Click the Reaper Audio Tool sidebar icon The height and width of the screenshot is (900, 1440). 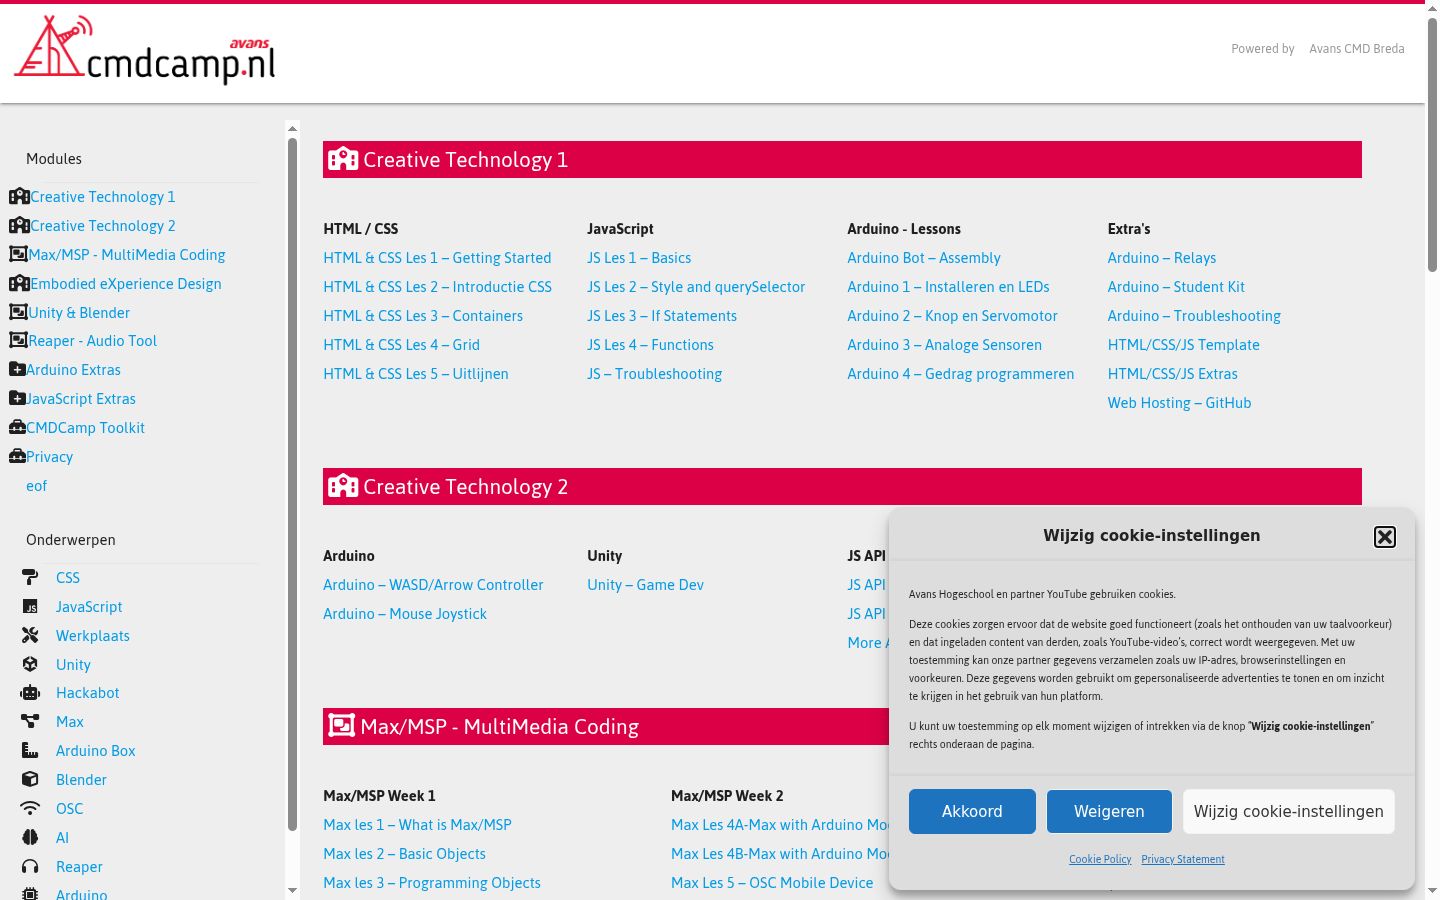(x=18, y=341)
